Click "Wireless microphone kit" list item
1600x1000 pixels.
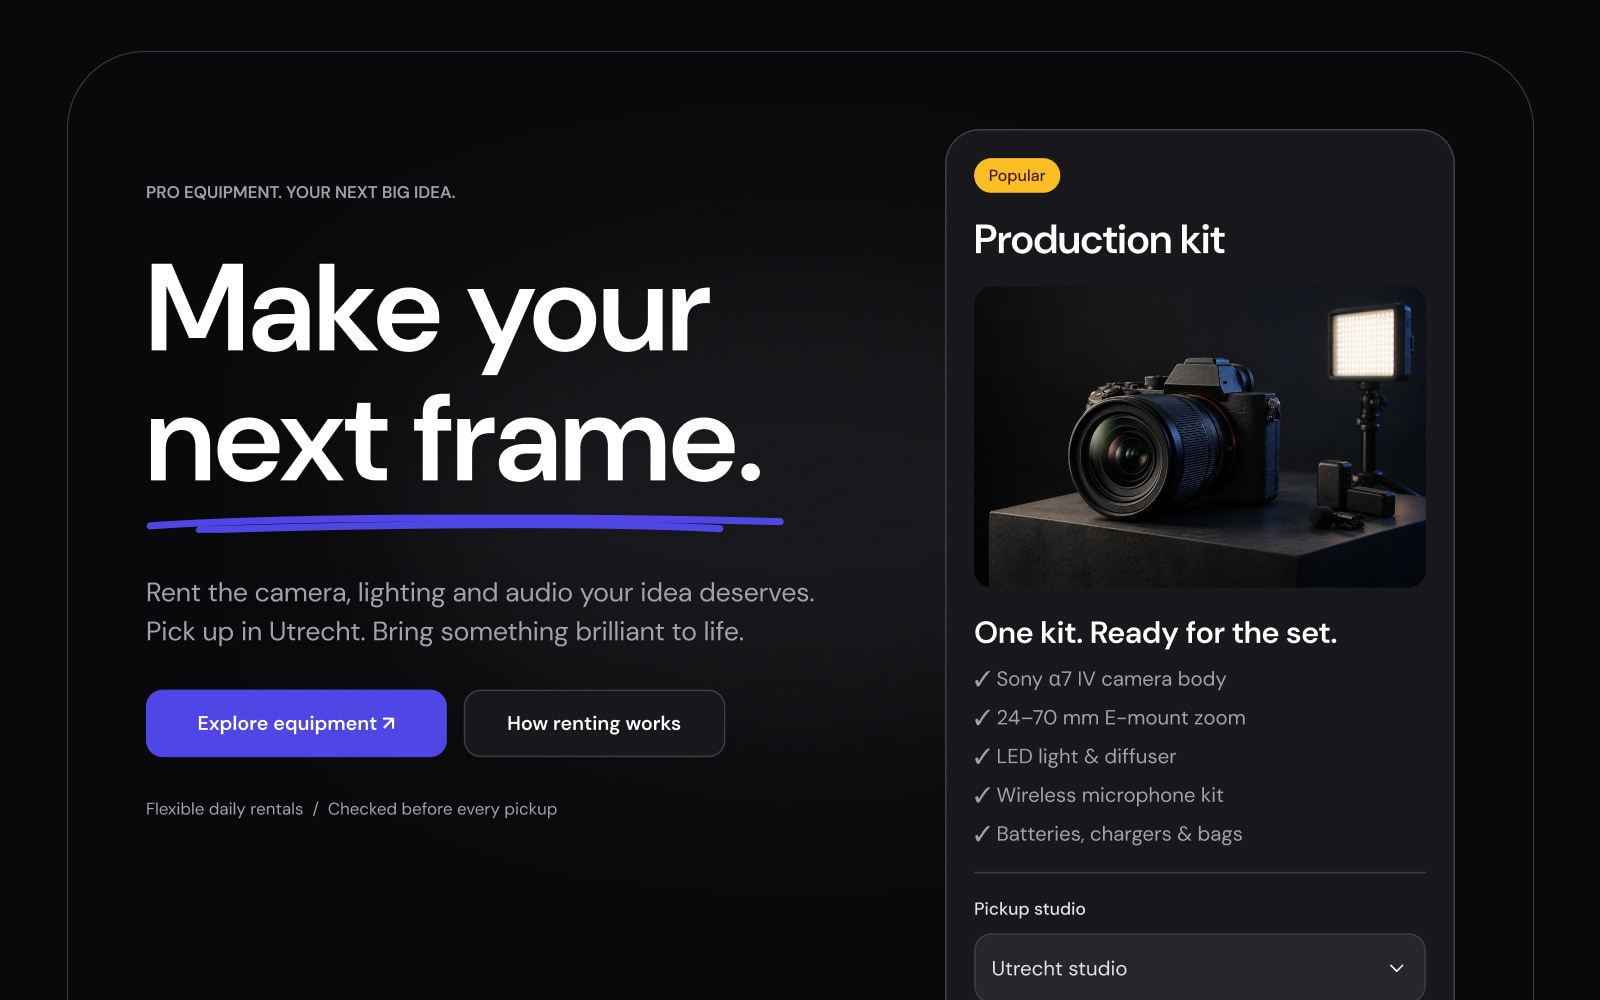(1099, 795)
